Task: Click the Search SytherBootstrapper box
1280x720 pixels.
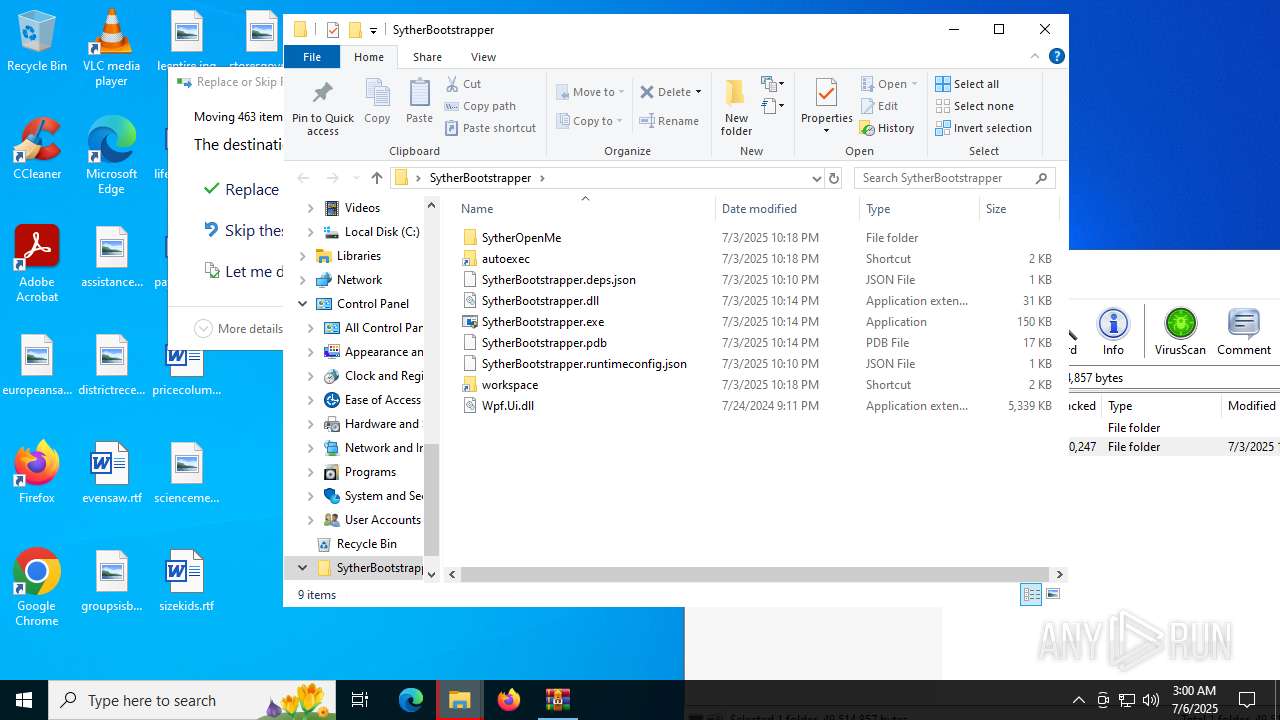Action: pyautogui.click(x=954, y=178)
